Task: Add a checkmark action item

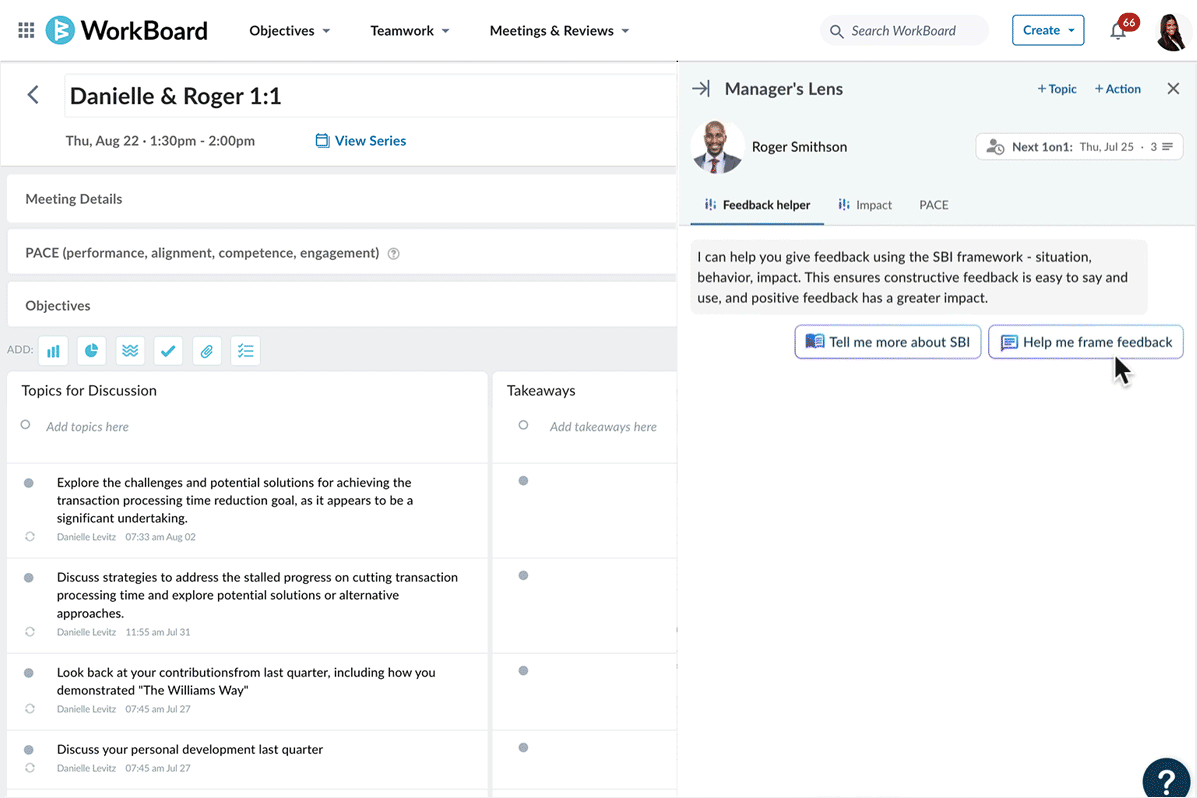Action: (x=168, y=351)
